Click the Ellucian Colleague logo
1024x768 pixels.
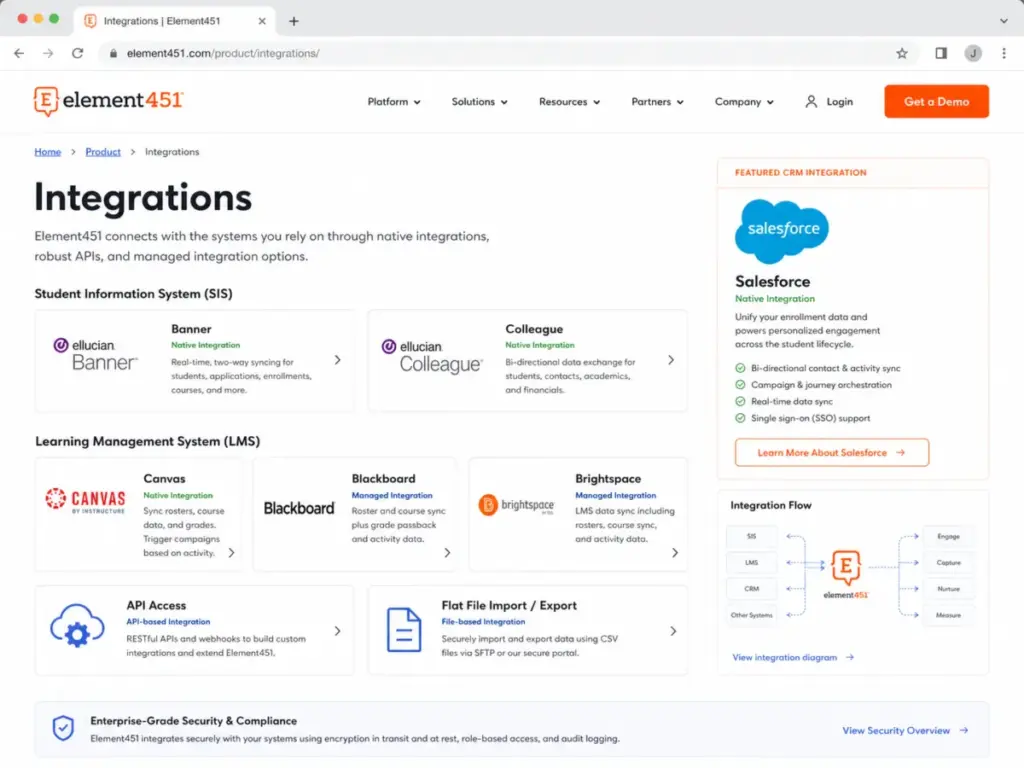point(432,357)
